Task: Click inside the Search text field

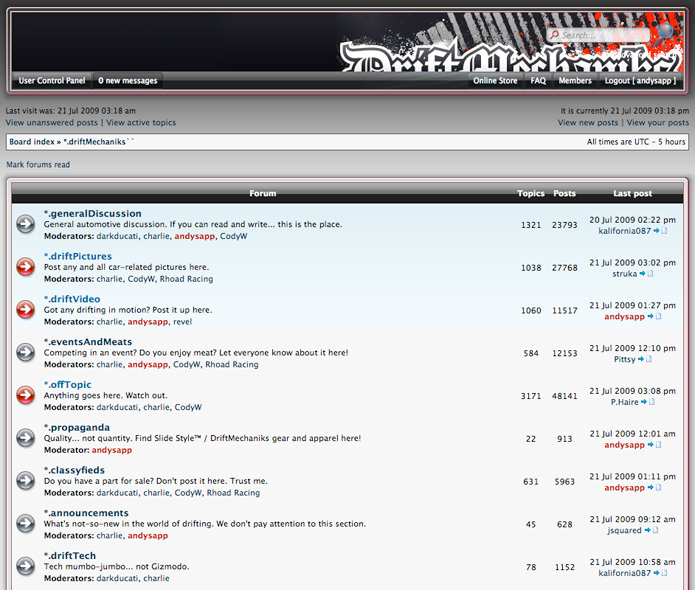Action: (x=598, y=35)
